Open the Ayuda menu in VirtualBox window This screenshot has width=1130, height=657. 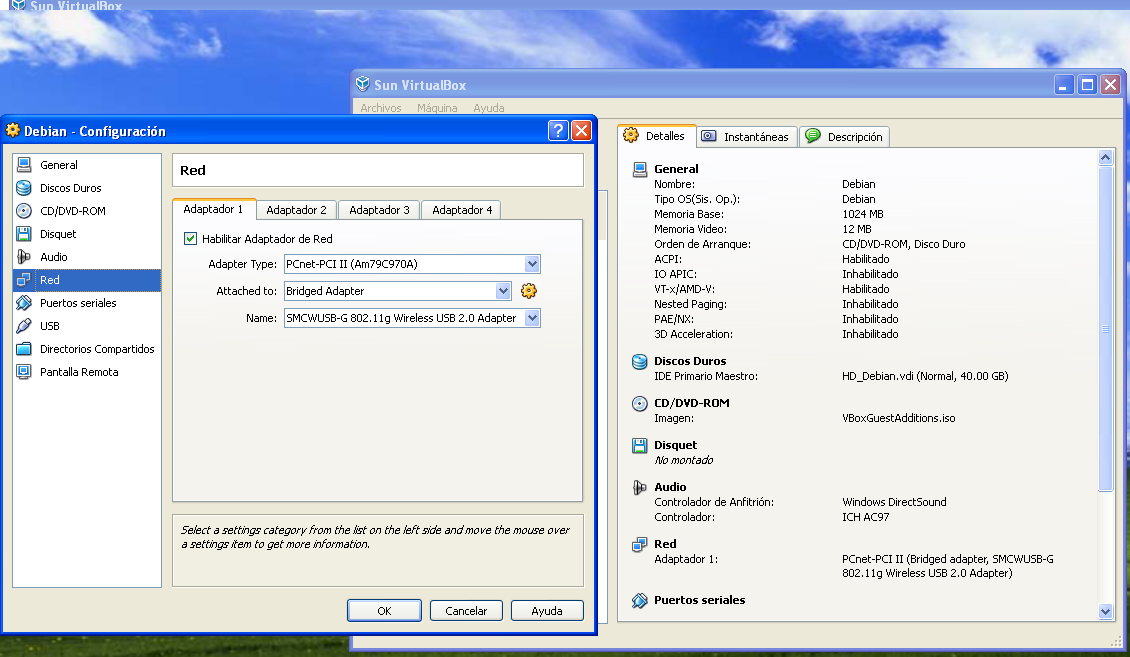(x=489, y=108)
